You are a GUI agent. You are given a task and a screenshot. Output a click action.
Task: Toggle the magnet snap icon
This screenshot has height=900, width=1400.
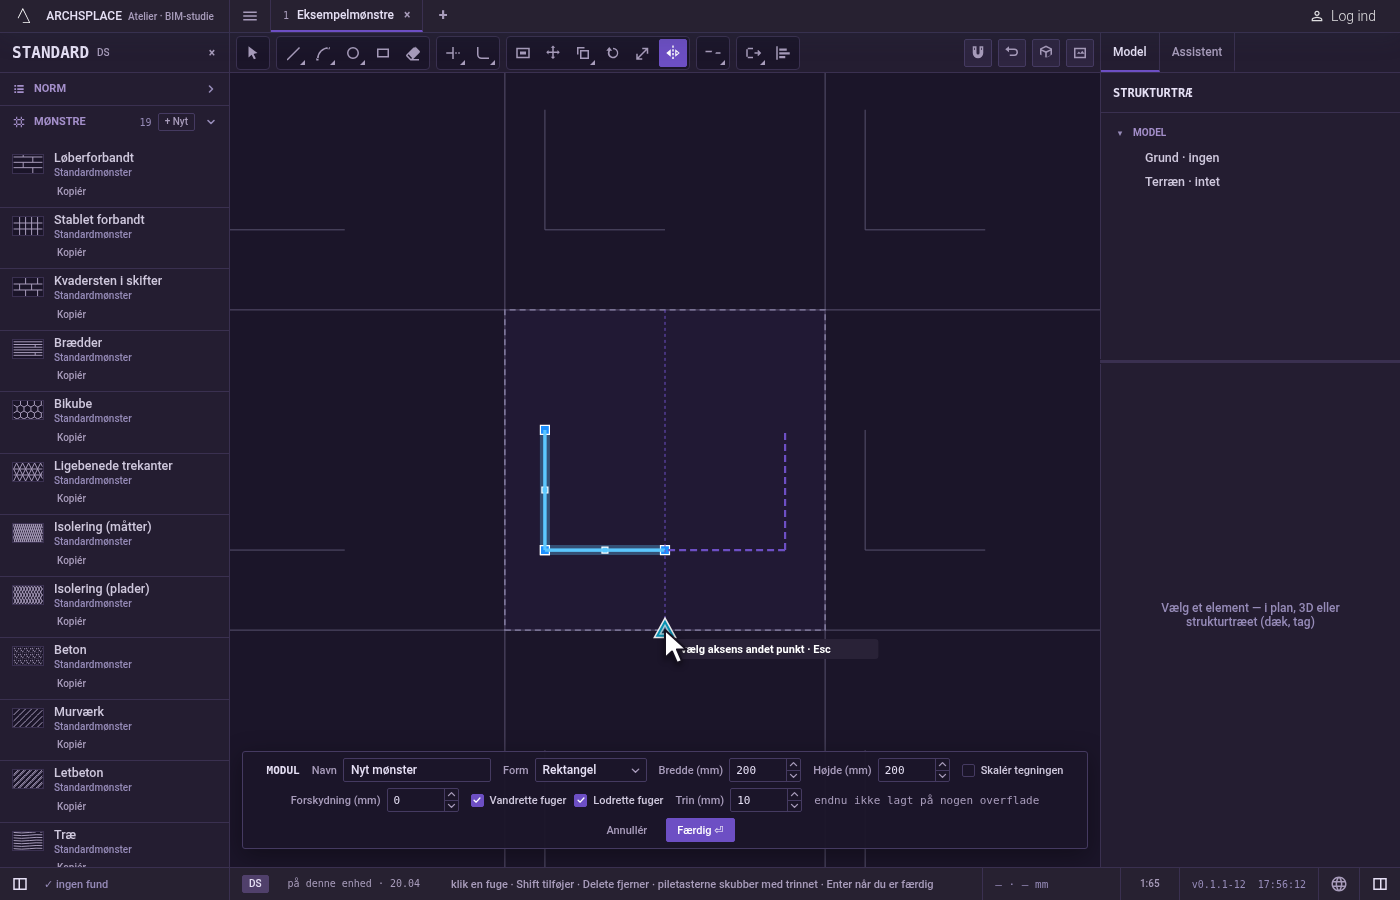tap(978, 53)
